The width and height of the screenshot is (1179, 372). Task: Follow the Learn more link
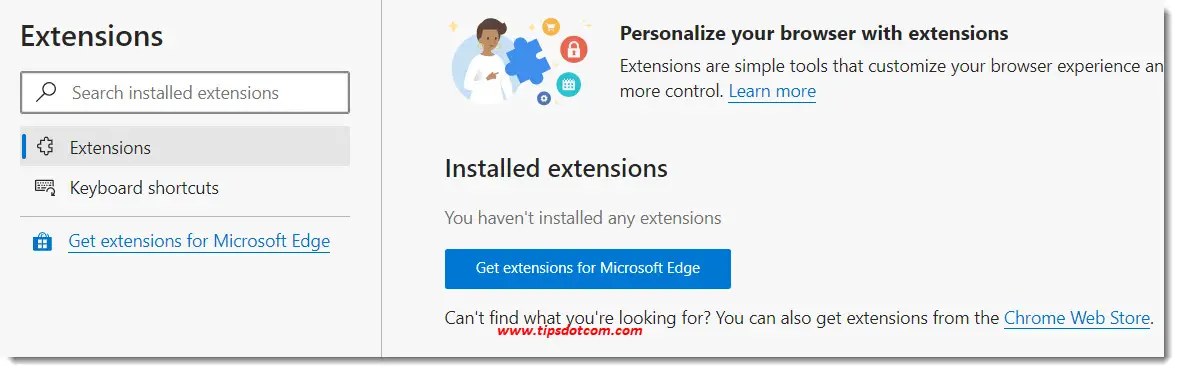click(772, 92)
